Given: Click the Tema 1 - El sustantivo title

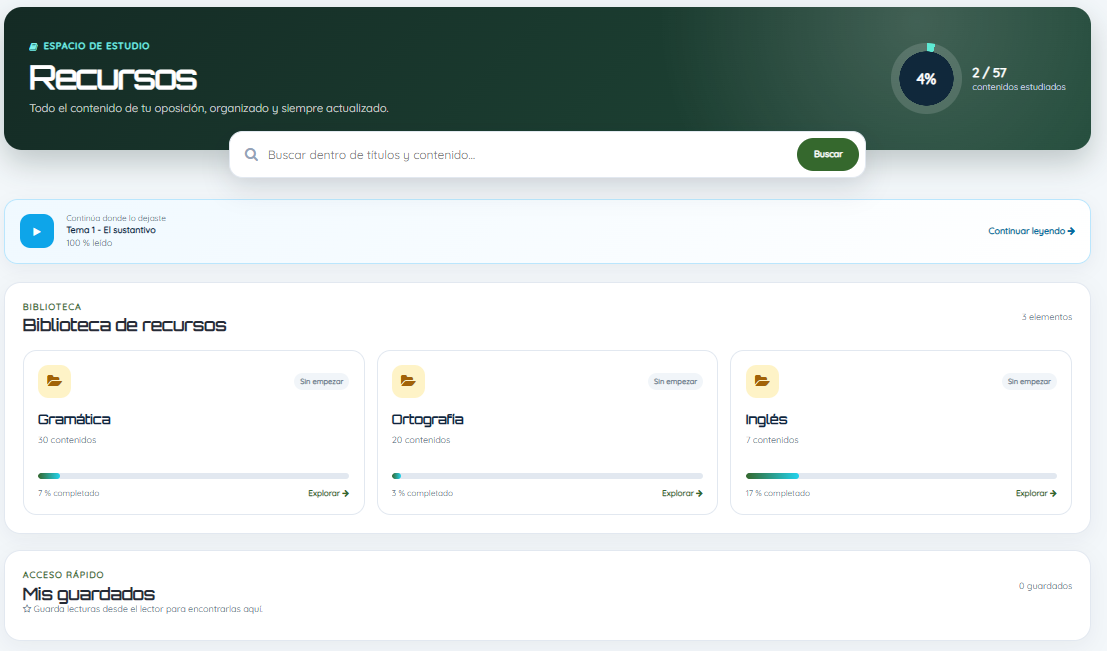Looking at the screenshot, I should [111, 230].
